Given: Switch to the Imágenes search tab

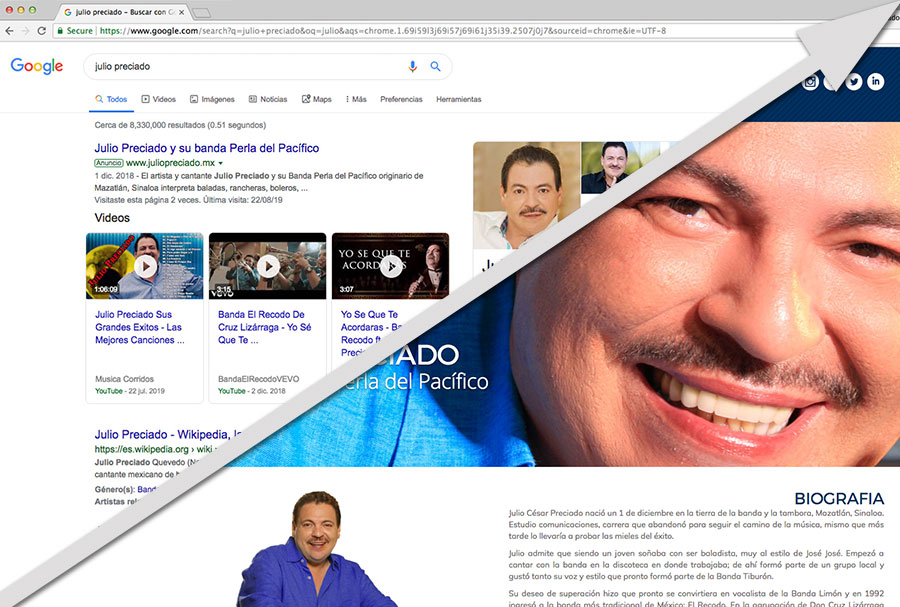Looking at the screenshot, I should pos(212,99).
